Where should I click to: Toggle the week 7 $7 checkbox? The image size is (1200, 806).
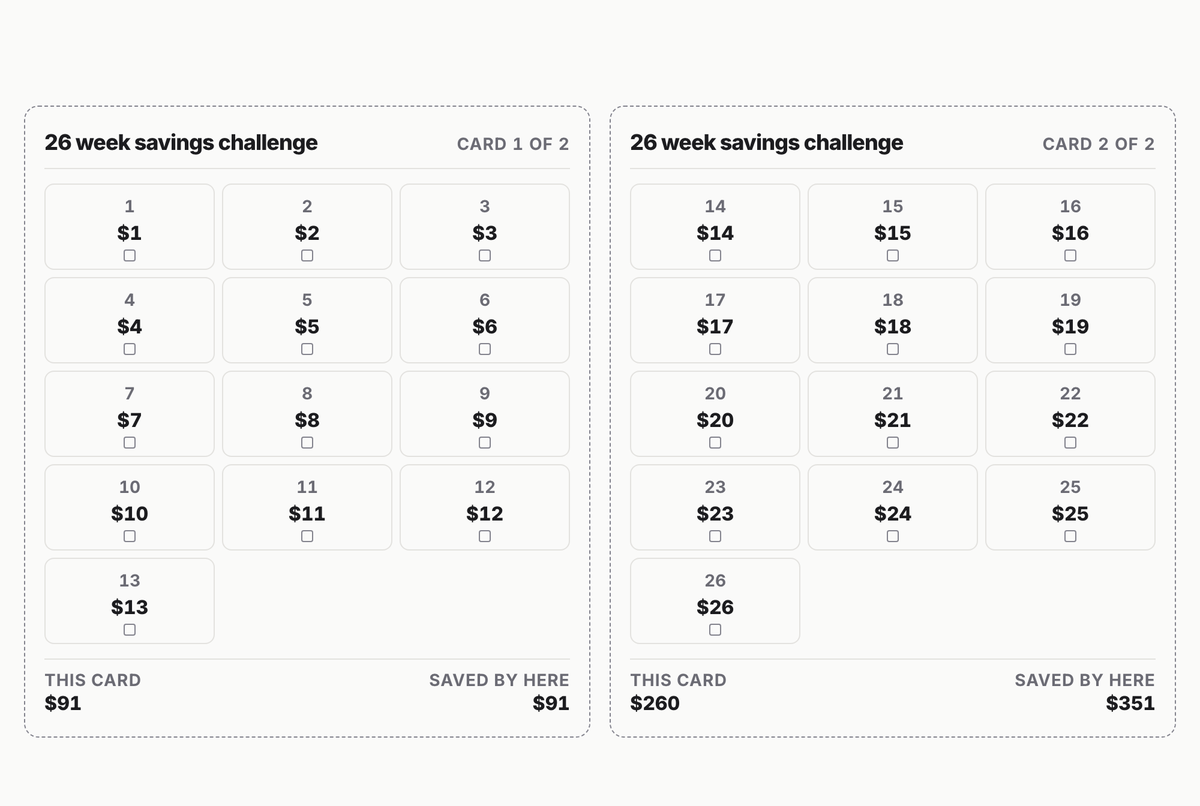pyautogui.click(x=129, y=443)
